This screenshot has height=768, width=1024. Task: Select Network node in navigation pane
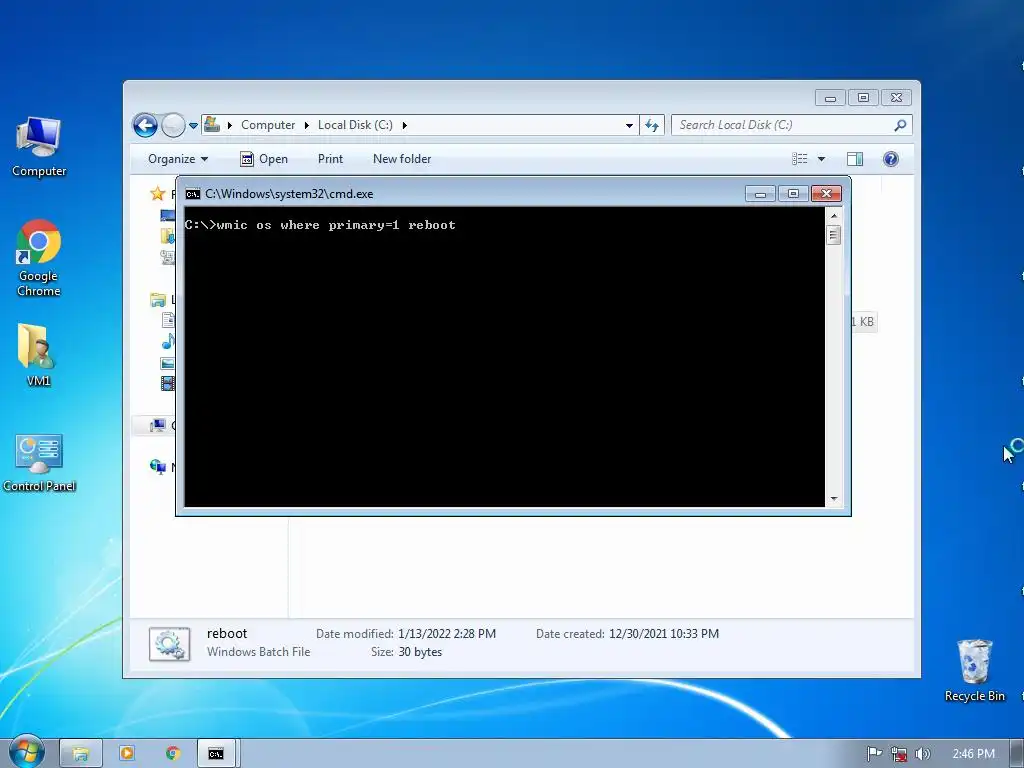click(158, 466)
